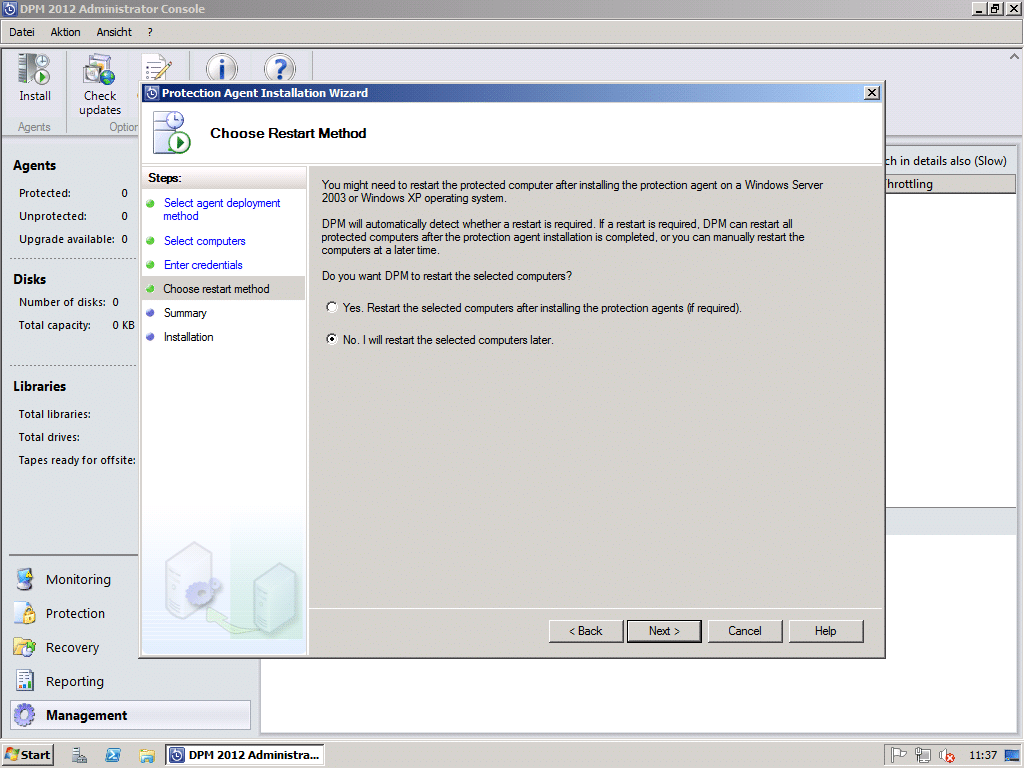The height and width of the screenshot is (768, 1024).
Task: Click the network tray icon
Action: [923, 755]
